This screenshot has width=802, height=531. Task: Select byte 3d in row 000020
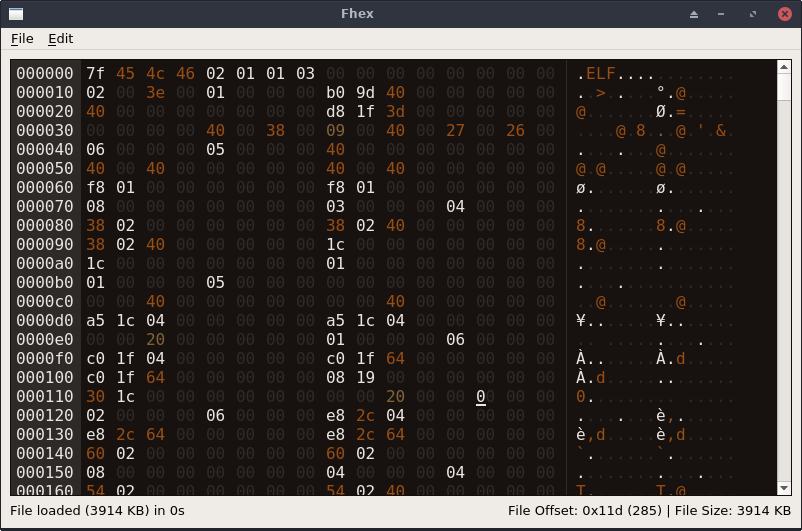click(395, 112)
